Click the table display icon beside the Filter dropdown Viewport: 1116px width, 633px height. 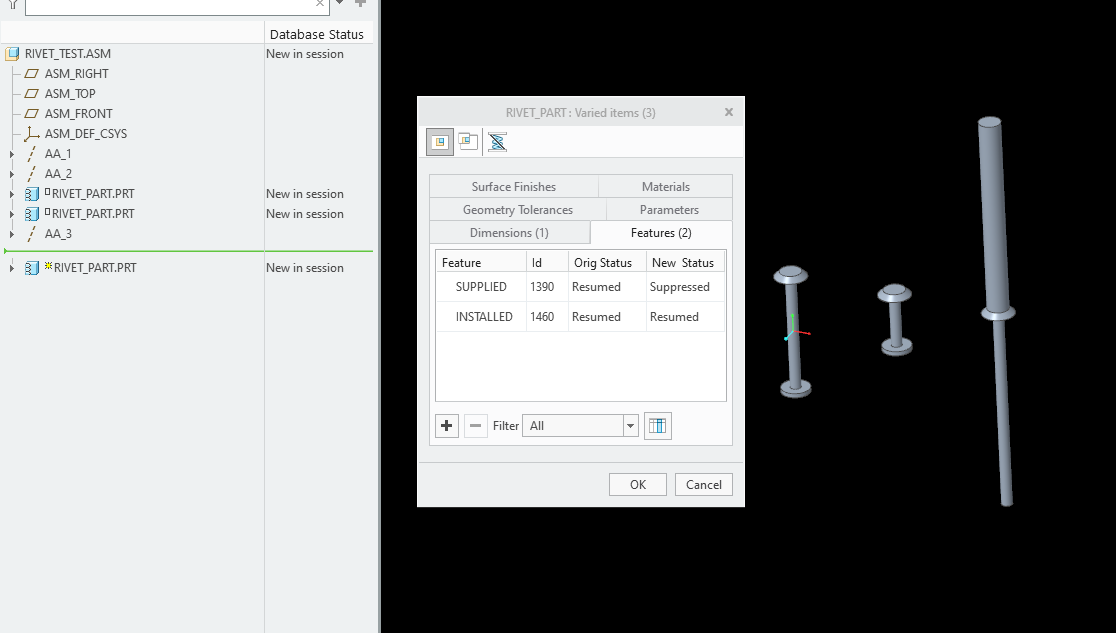click(x=657, y=425)
